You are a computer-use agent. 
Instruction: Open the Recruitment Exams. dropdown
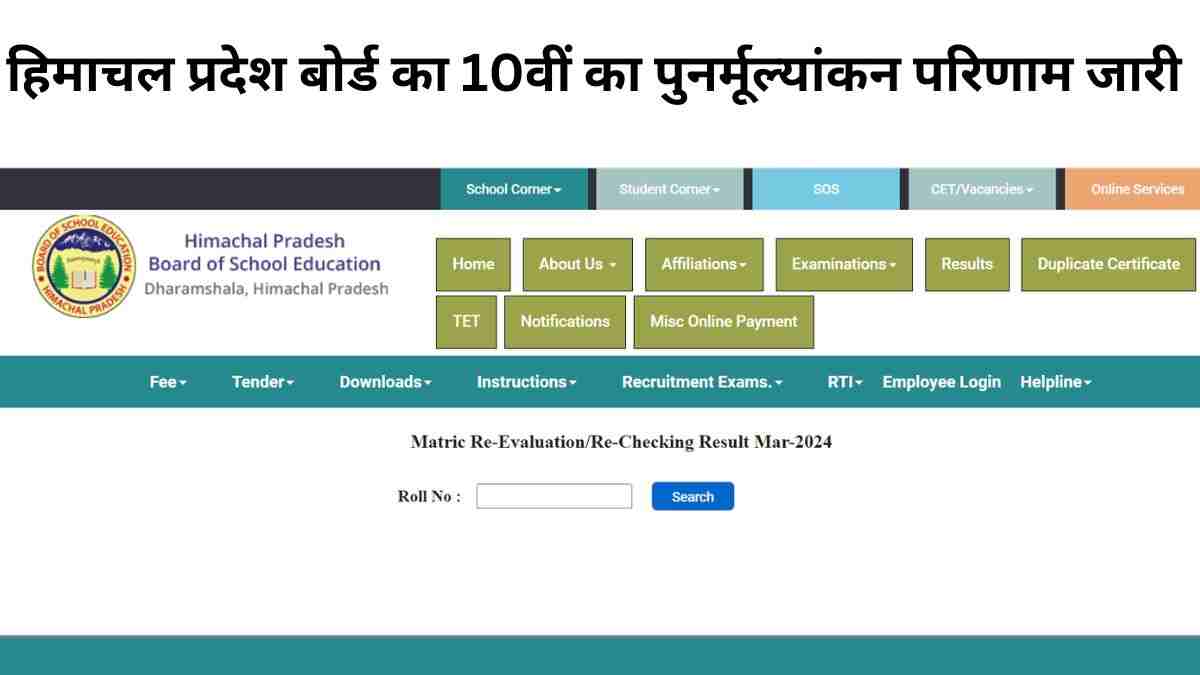click(x=702, y=382)
